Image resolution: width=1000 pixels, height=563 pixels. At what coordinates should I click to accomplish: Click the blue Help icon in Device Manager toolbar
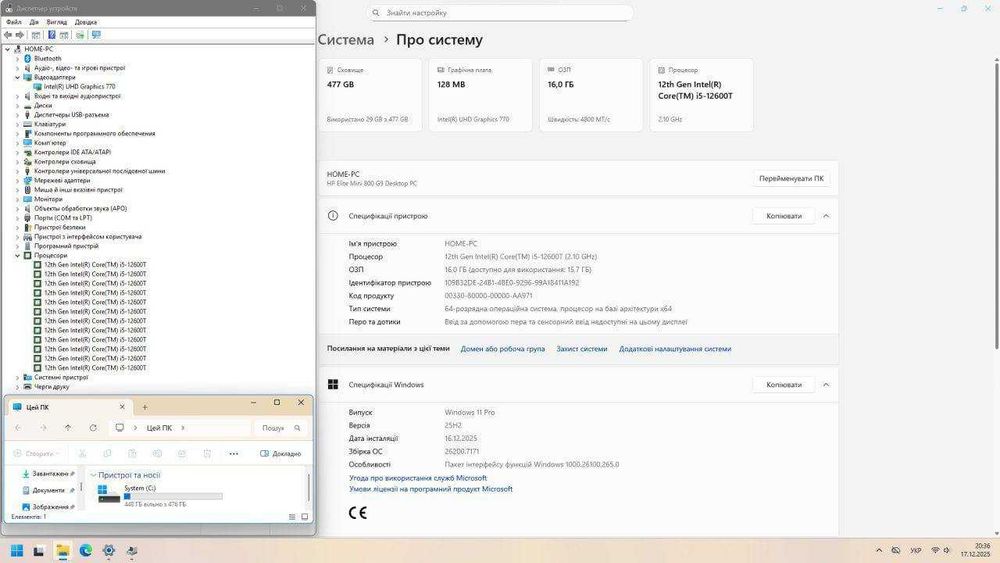click(x=52, y=35)
